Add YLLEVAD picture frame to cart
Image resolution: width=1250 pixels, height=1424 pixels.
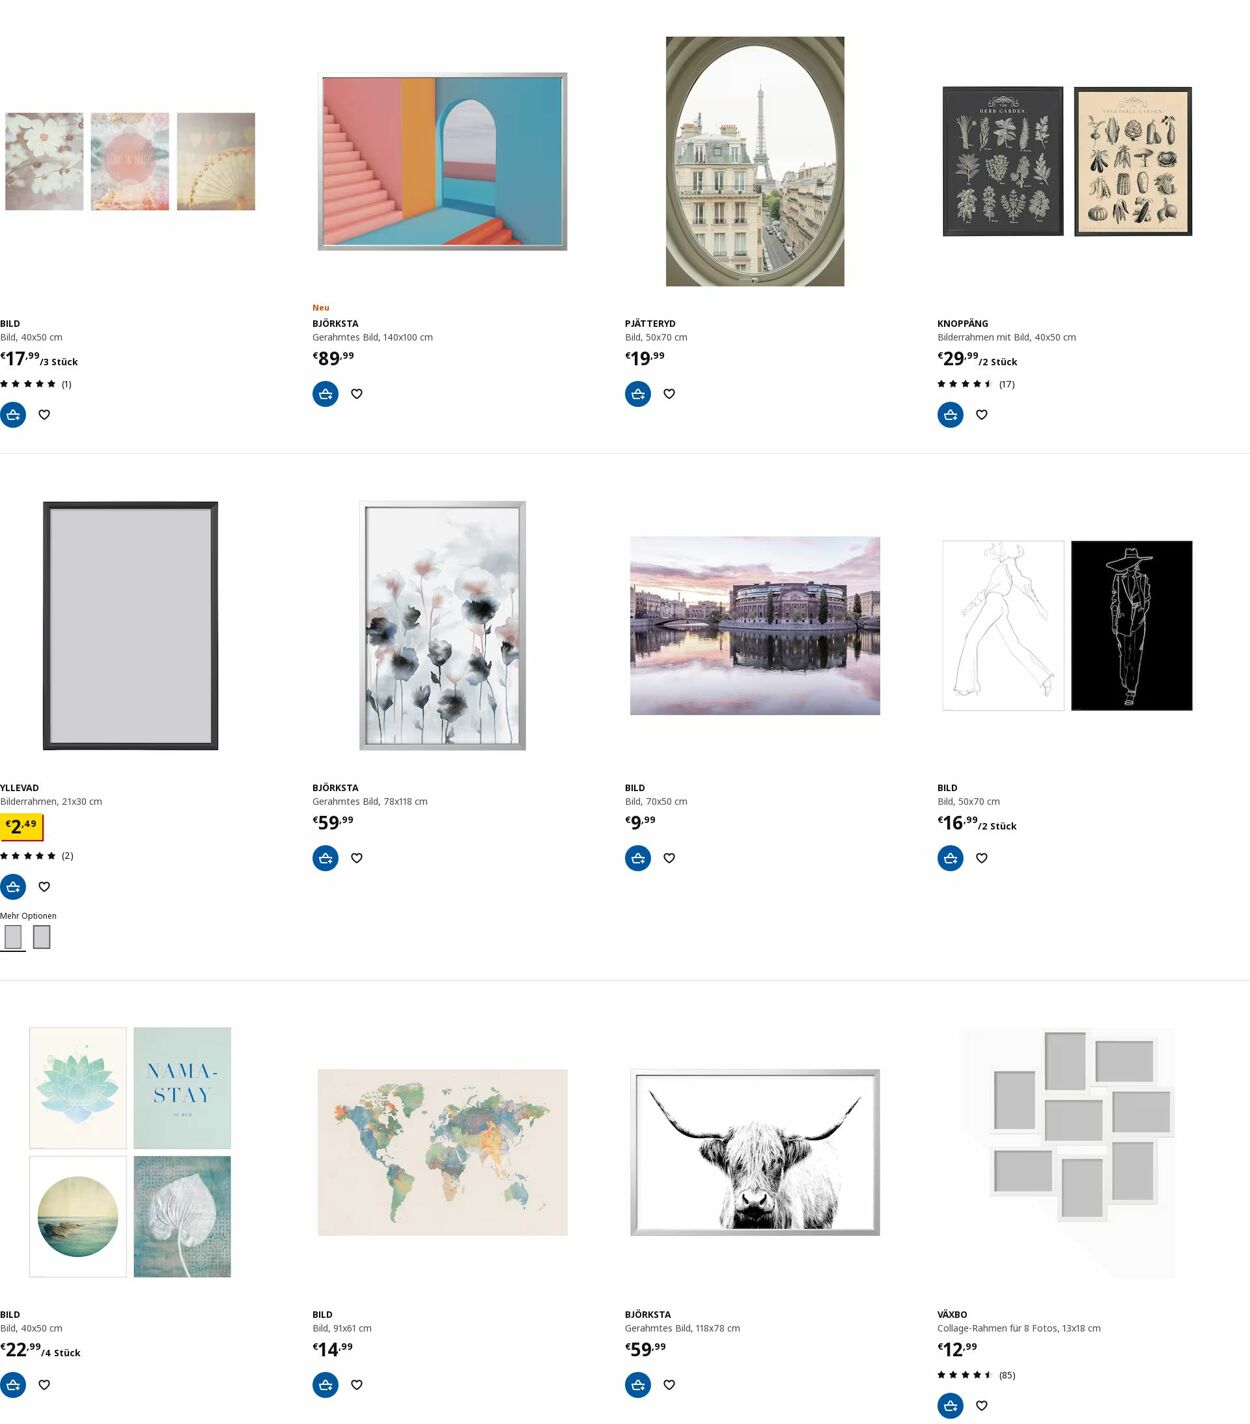coord(13,887)
